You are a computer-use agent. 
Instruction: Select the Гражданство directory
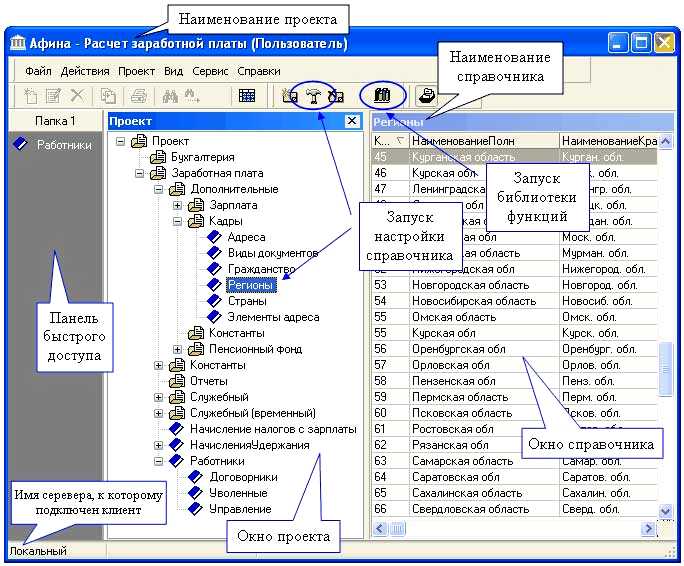click(261, 269)
